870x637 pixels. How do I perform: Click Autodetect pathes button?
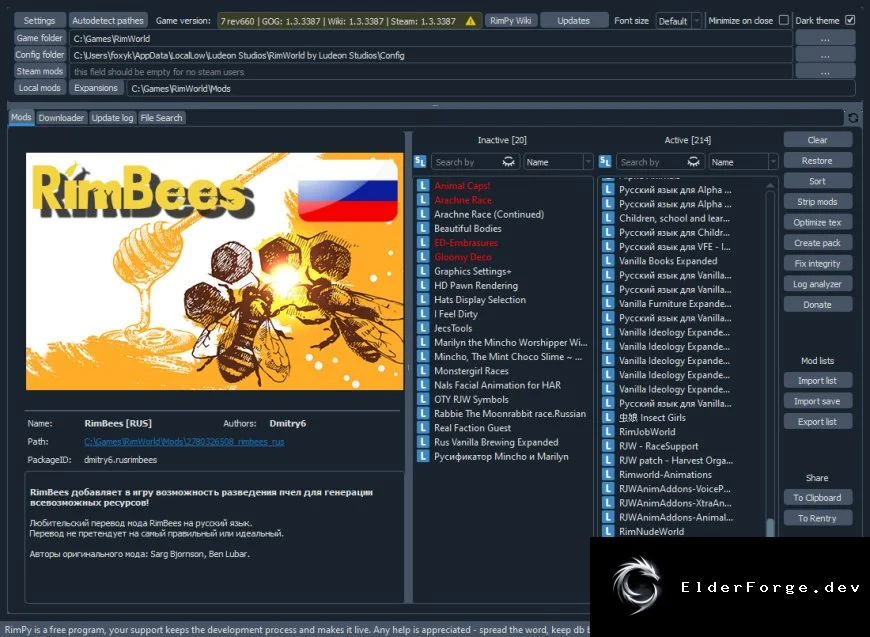108,21
